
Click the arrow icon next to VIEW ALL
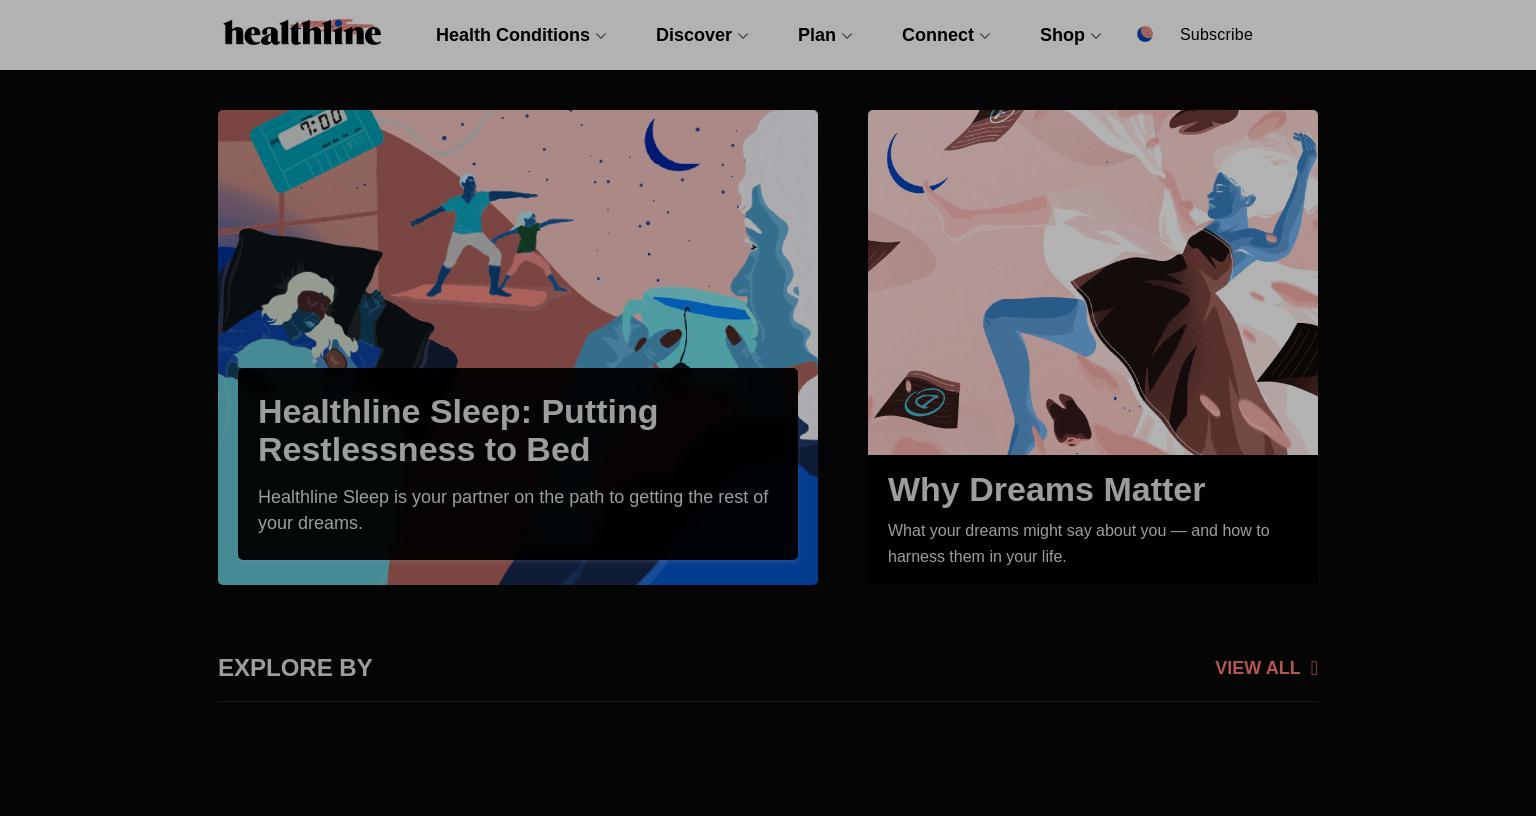click(1314, 668)
